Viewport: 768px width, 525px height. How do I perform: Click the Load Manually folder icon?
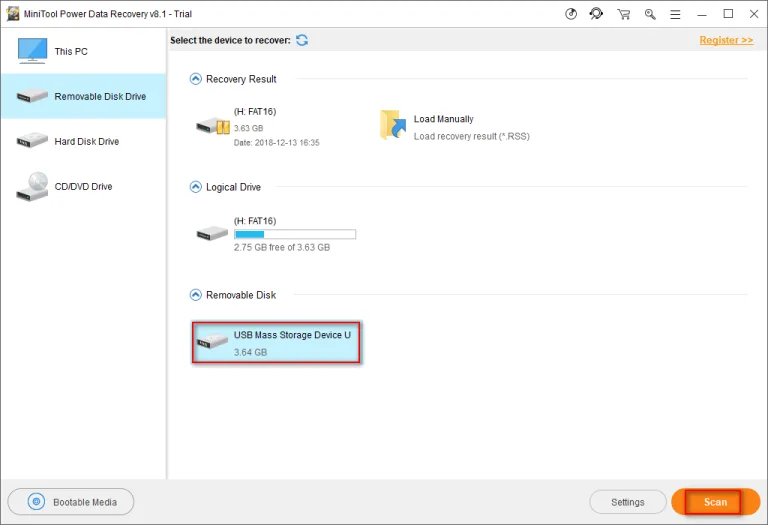[x=393, y=124]
